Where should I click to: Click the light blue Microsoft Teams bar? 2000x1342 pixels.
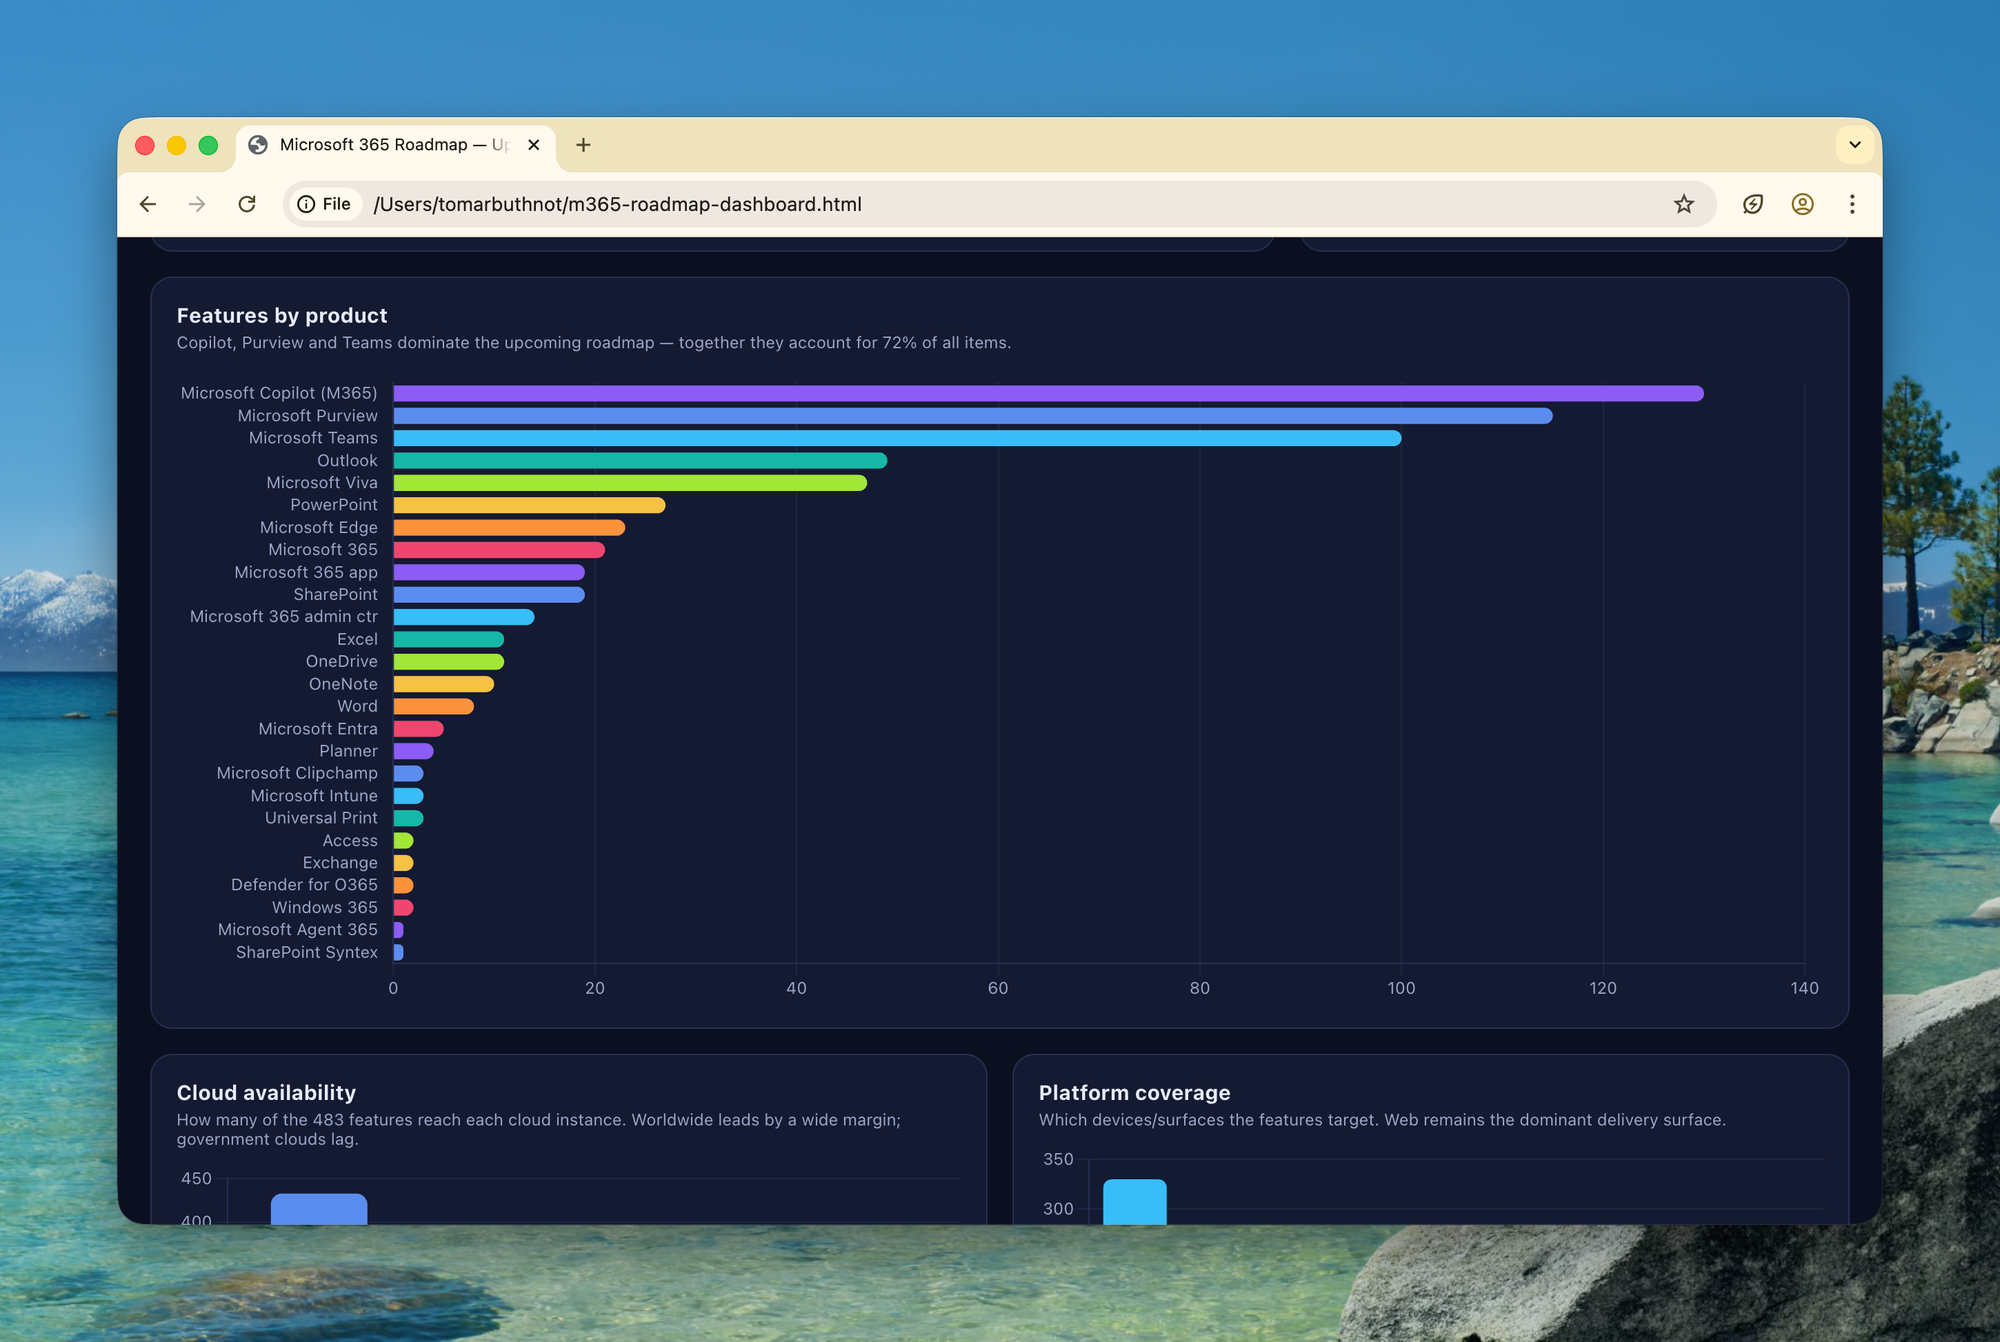click(896, 438)
